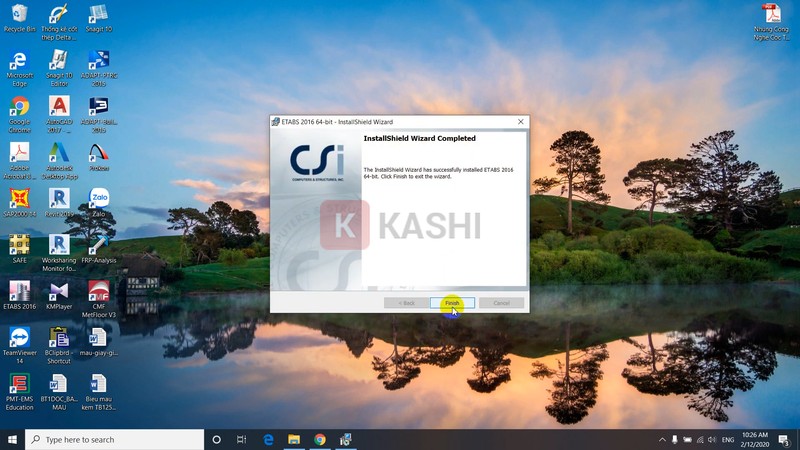Viewport: 800px width, 450px height.
Task: Launch the KMPlayer desktop shortcut
Action: pos(59,291)
